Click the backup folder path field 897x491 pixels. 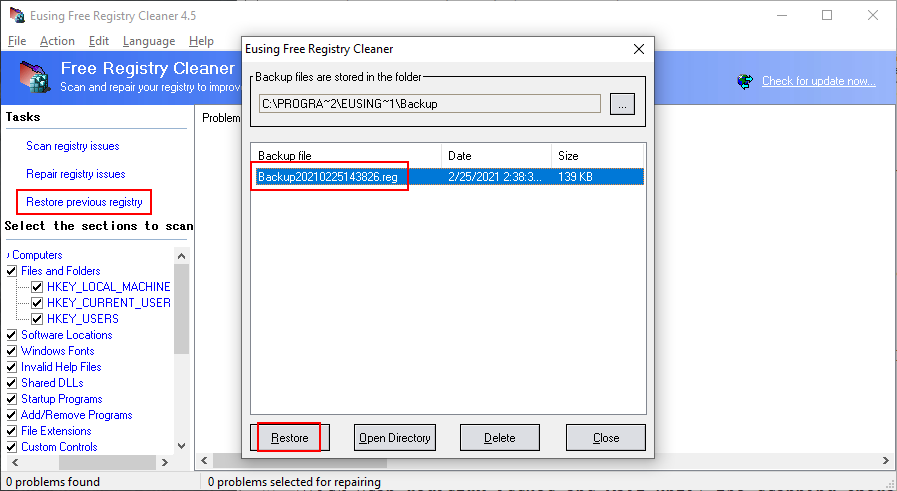tap(430, 104)
